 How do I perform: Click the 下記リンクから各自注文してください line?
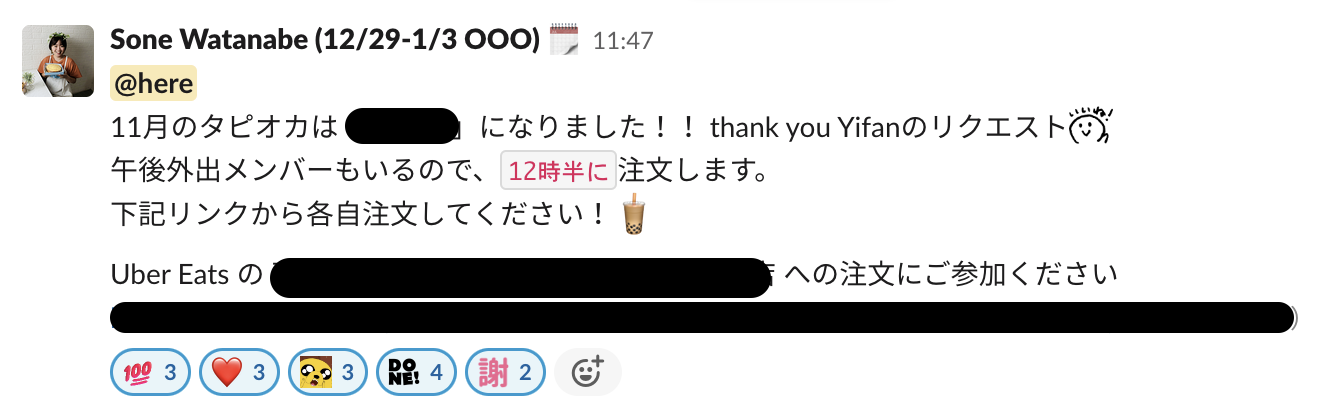pyautogui.click(x=360, y=214)
